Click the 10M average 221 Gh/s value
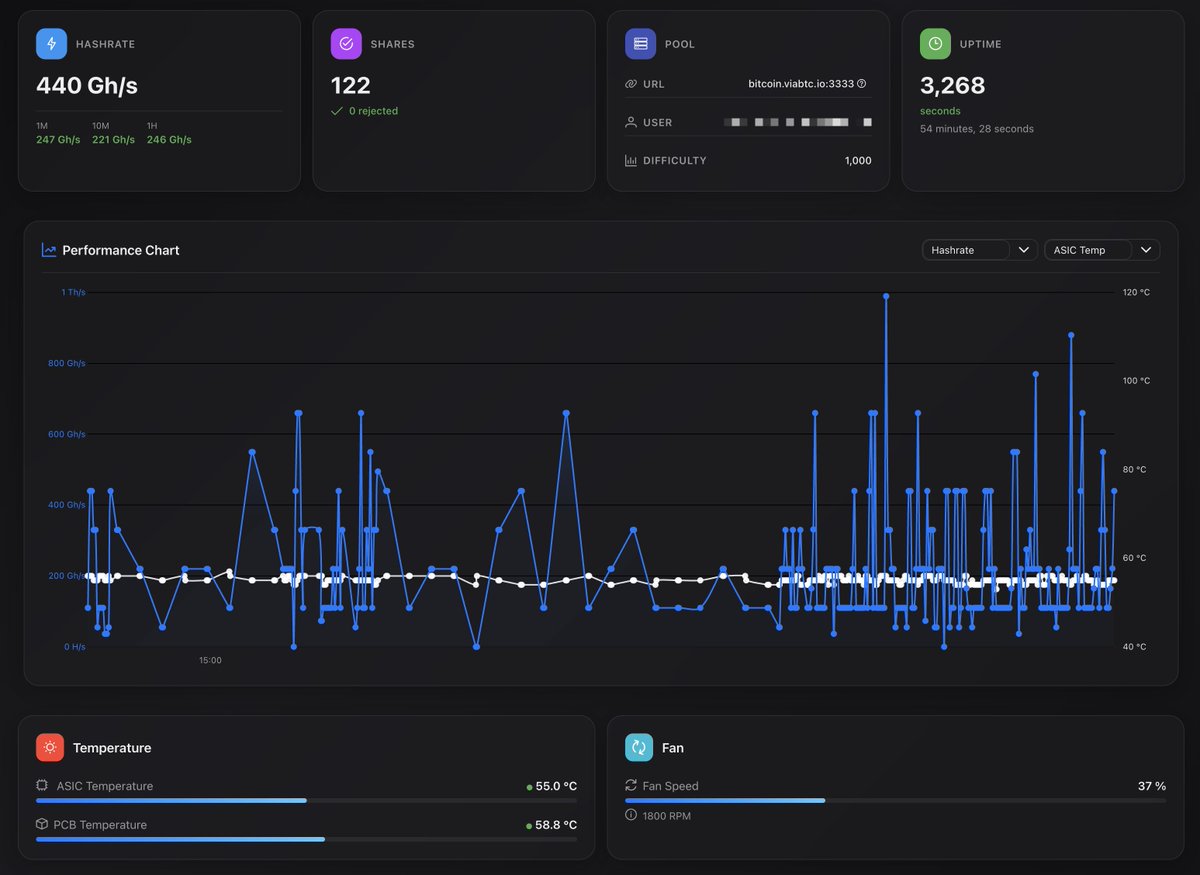Viewport: 1200px width, 875px height. point(113,140)
